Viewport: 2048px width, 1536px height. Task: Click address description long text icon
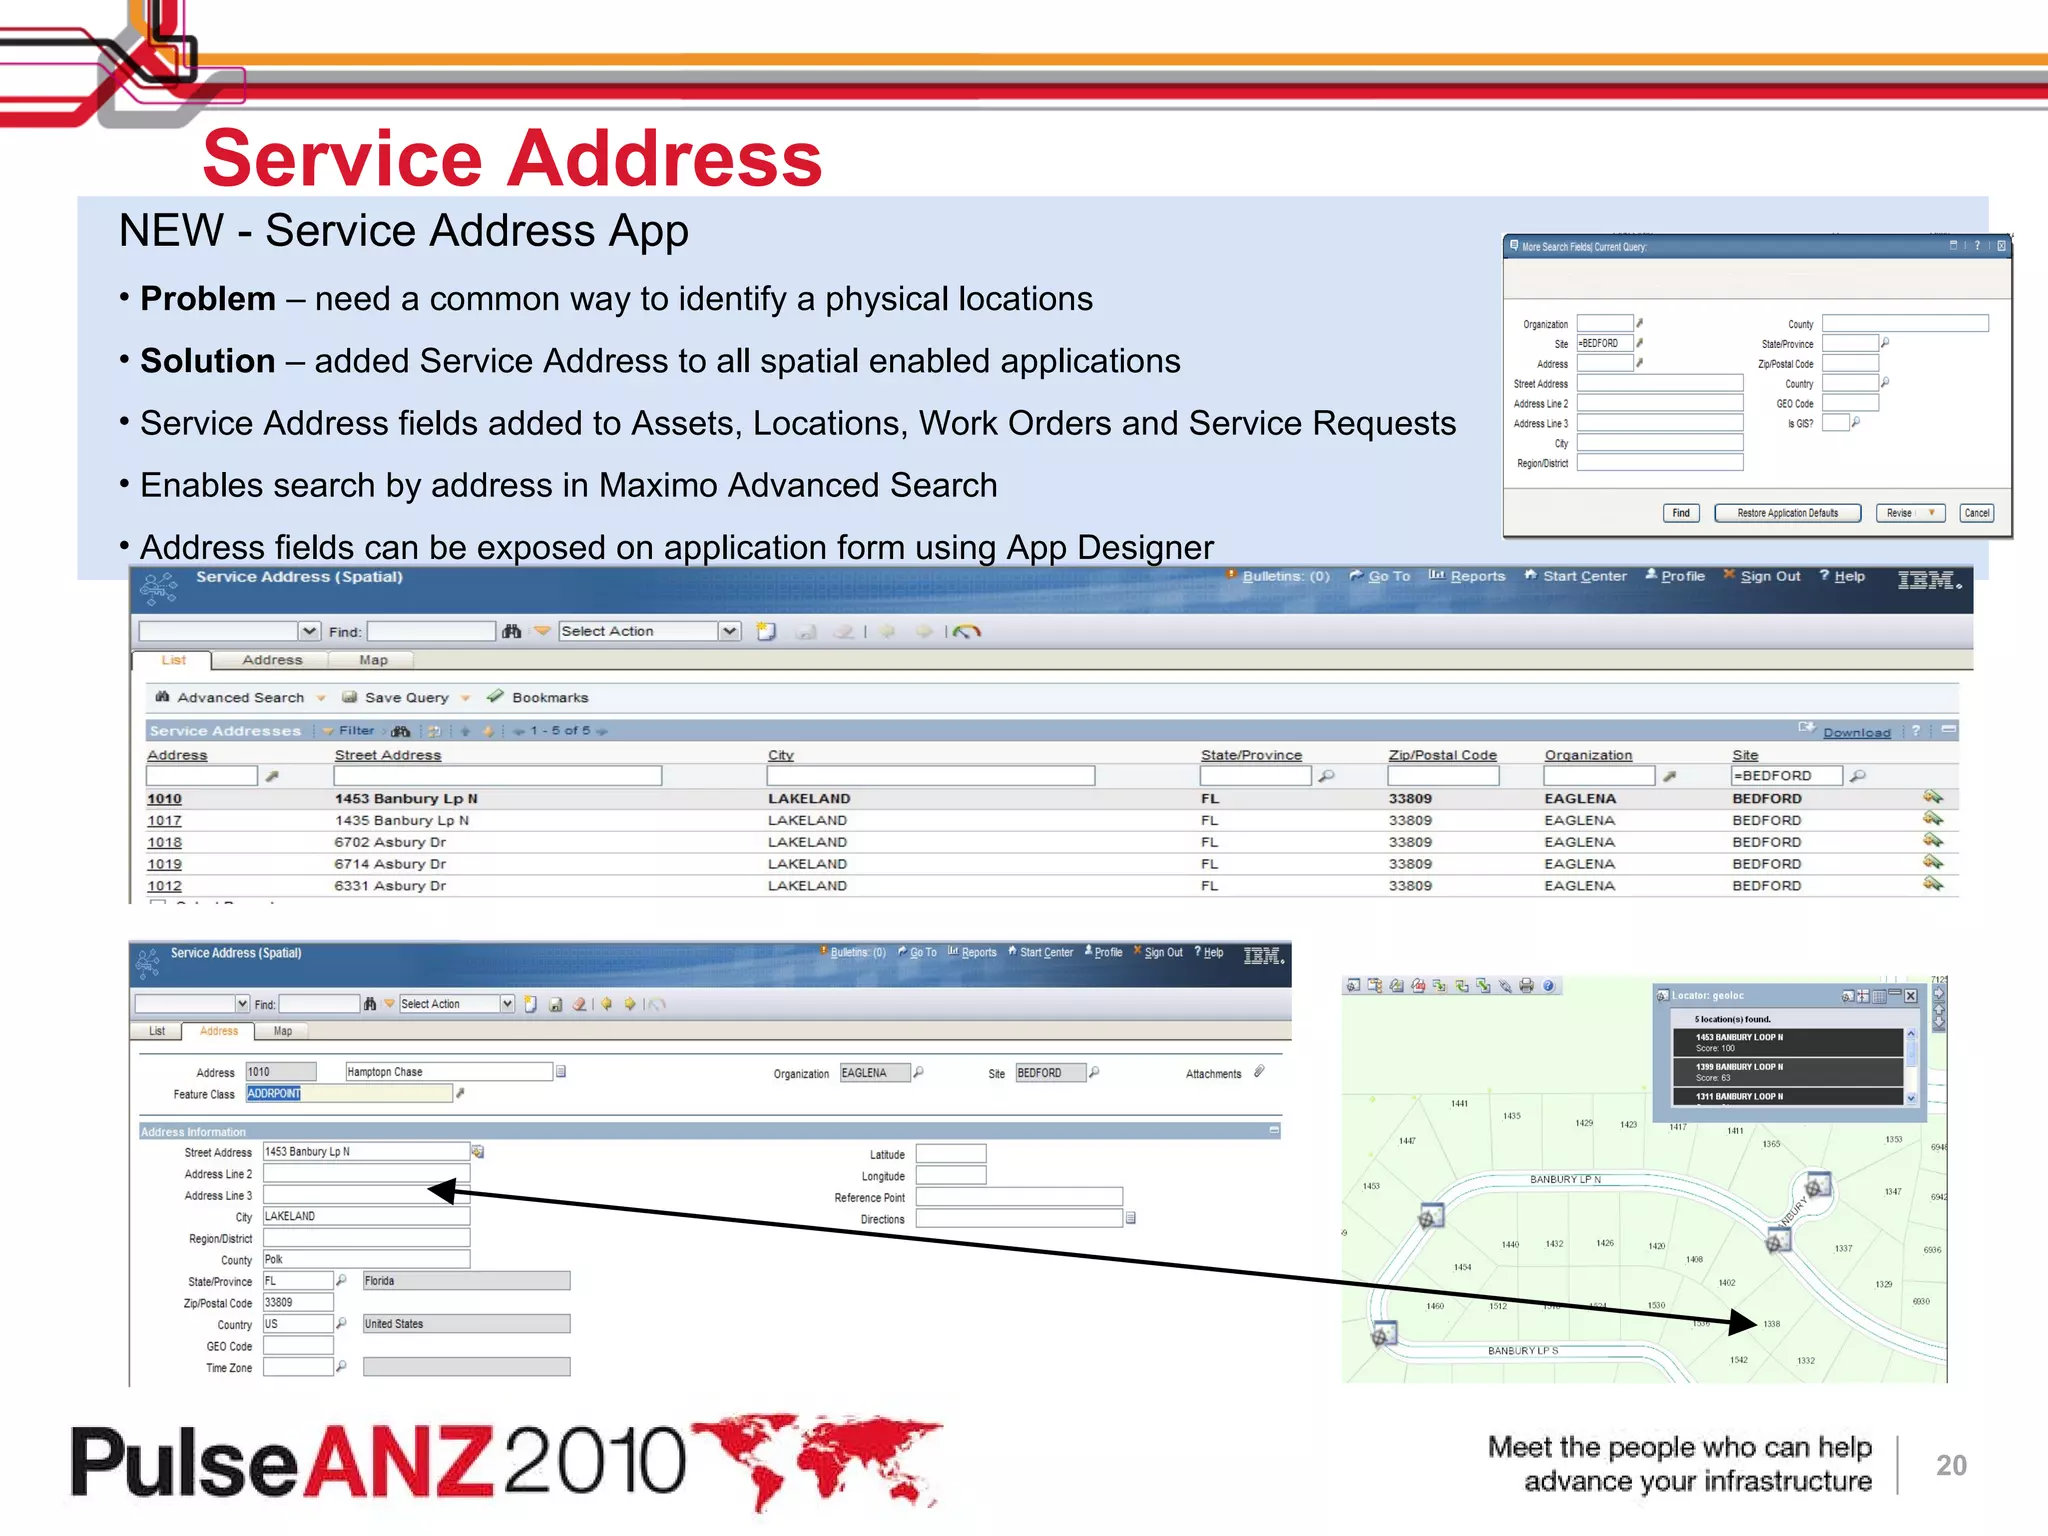[561, 1072]
